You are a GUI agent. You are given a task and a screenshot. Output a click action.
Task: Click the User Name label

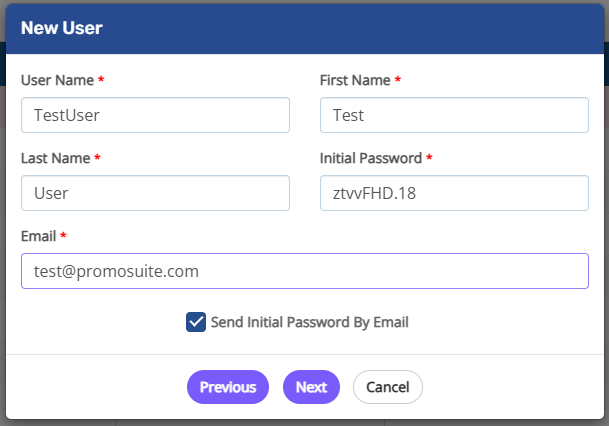(57, 80)
